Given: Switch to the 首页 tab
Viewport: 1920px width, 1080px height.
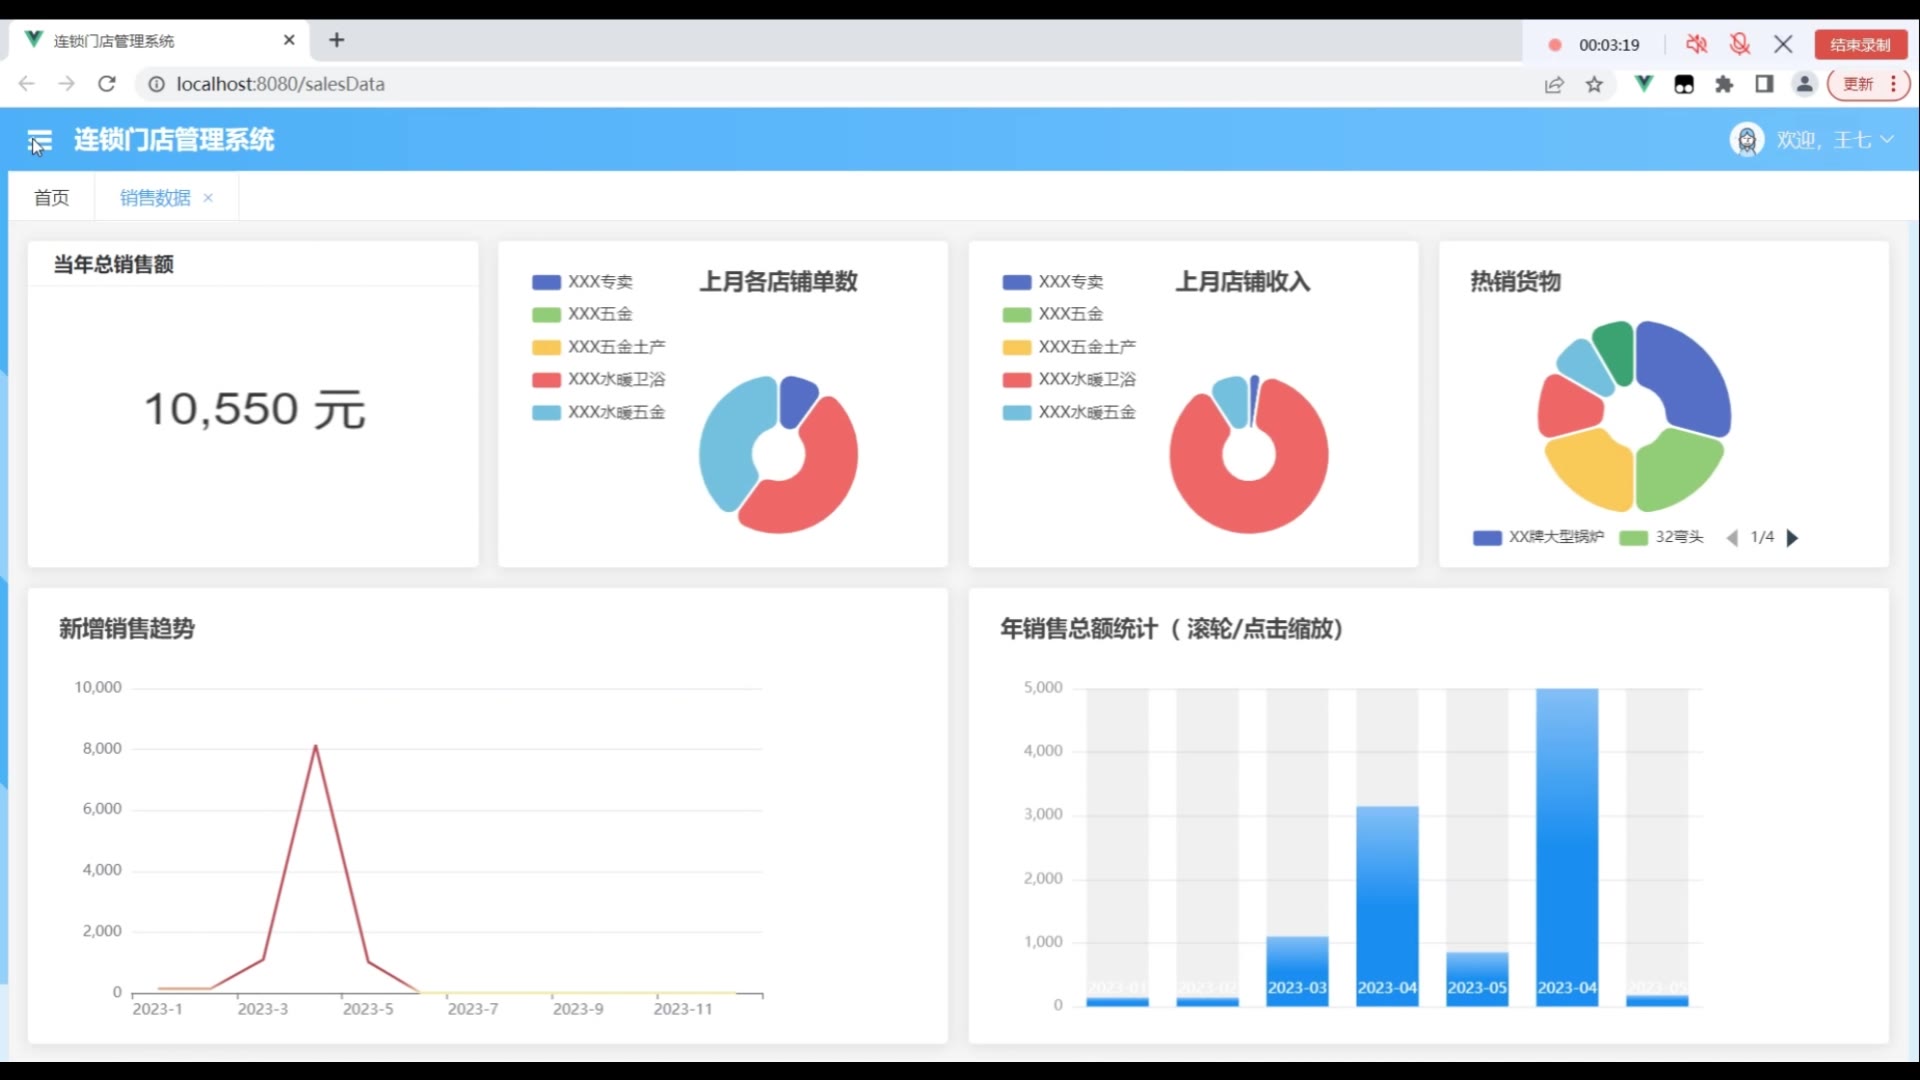Looking at the screenshot, I should coord(51,198).
